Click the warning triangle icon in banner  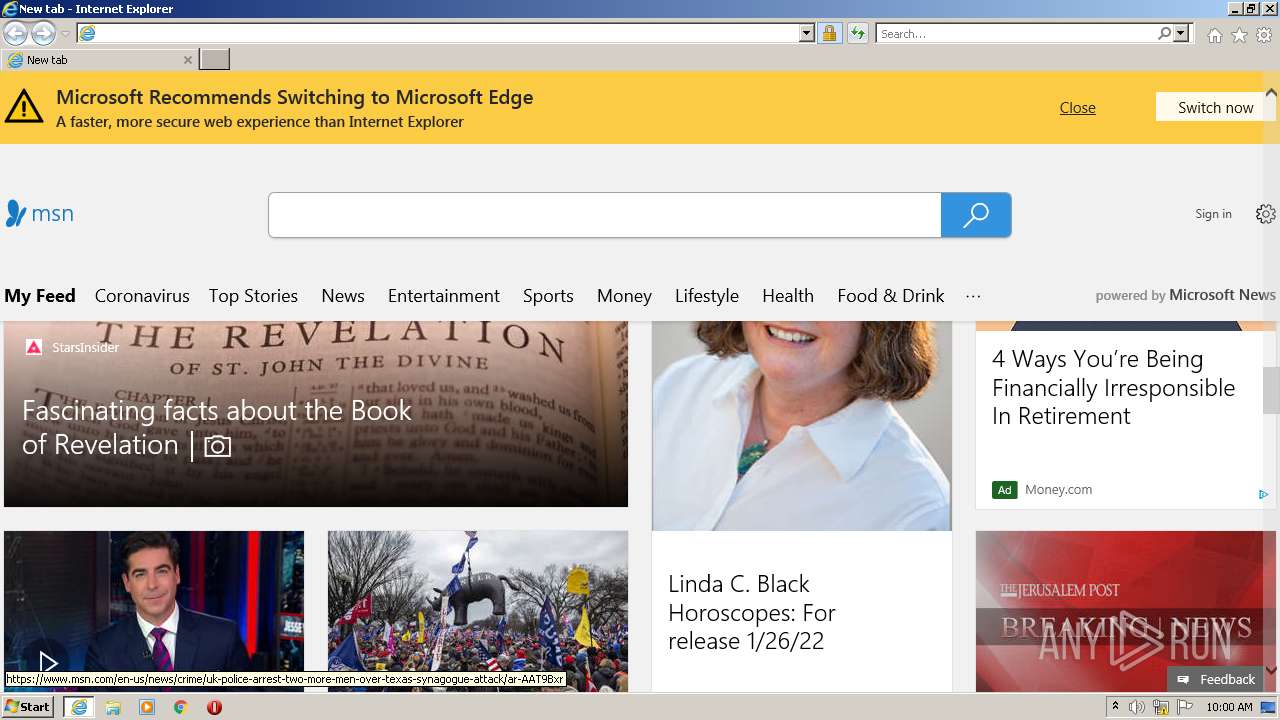tap(24, 106)
